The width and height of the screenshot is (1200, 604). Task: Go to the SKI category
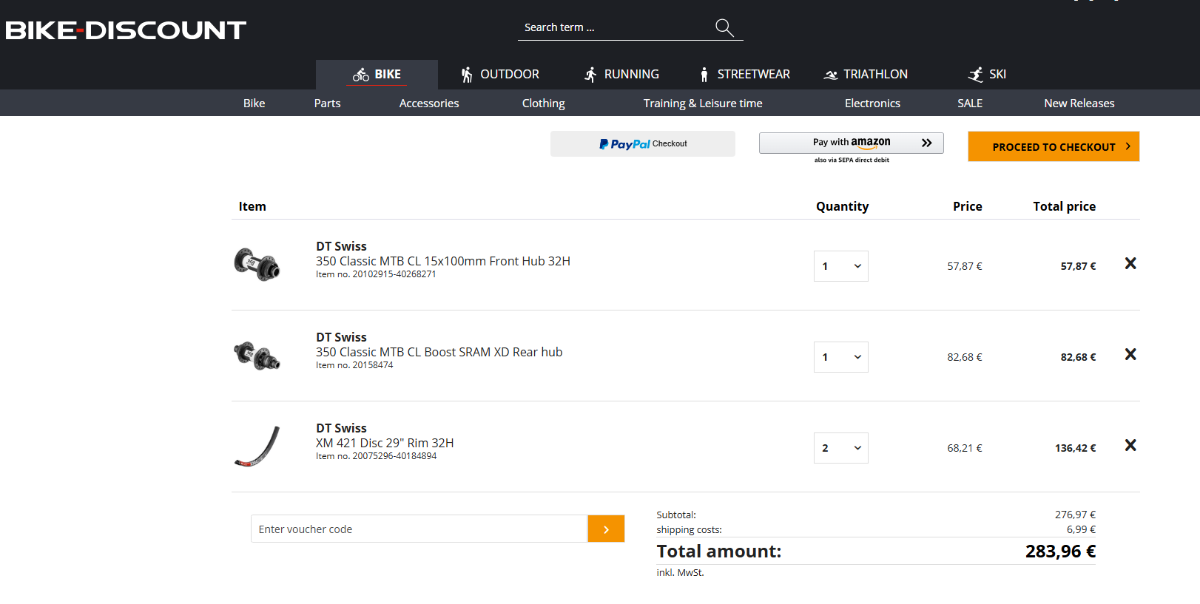click(987, 75)
